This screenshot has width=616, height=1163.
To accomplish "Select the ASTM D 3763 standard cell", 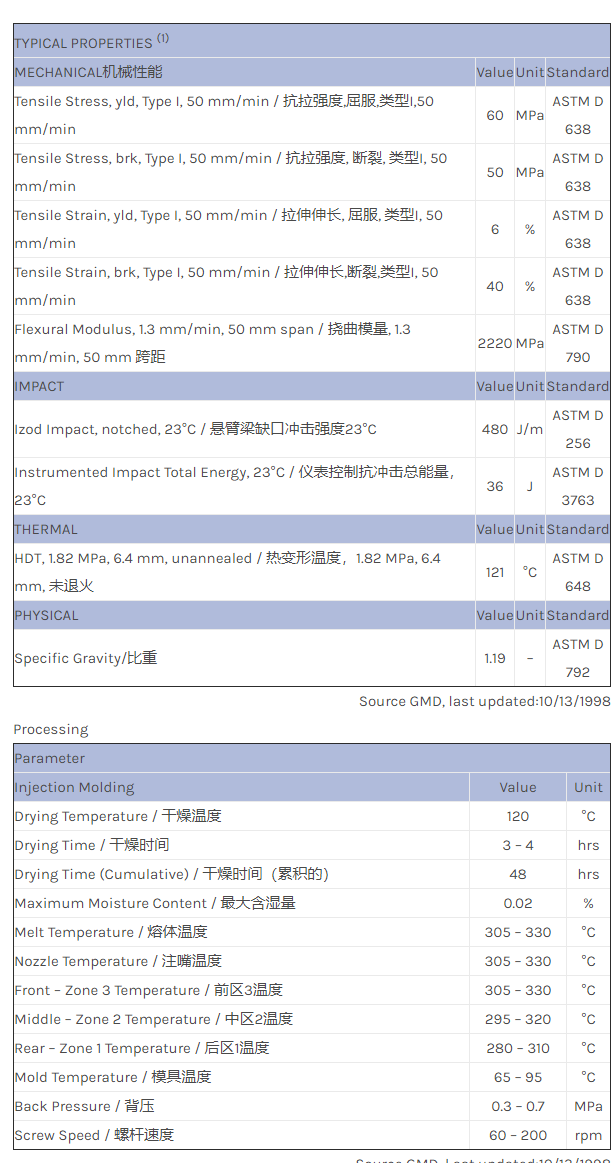I will [577, 486].
